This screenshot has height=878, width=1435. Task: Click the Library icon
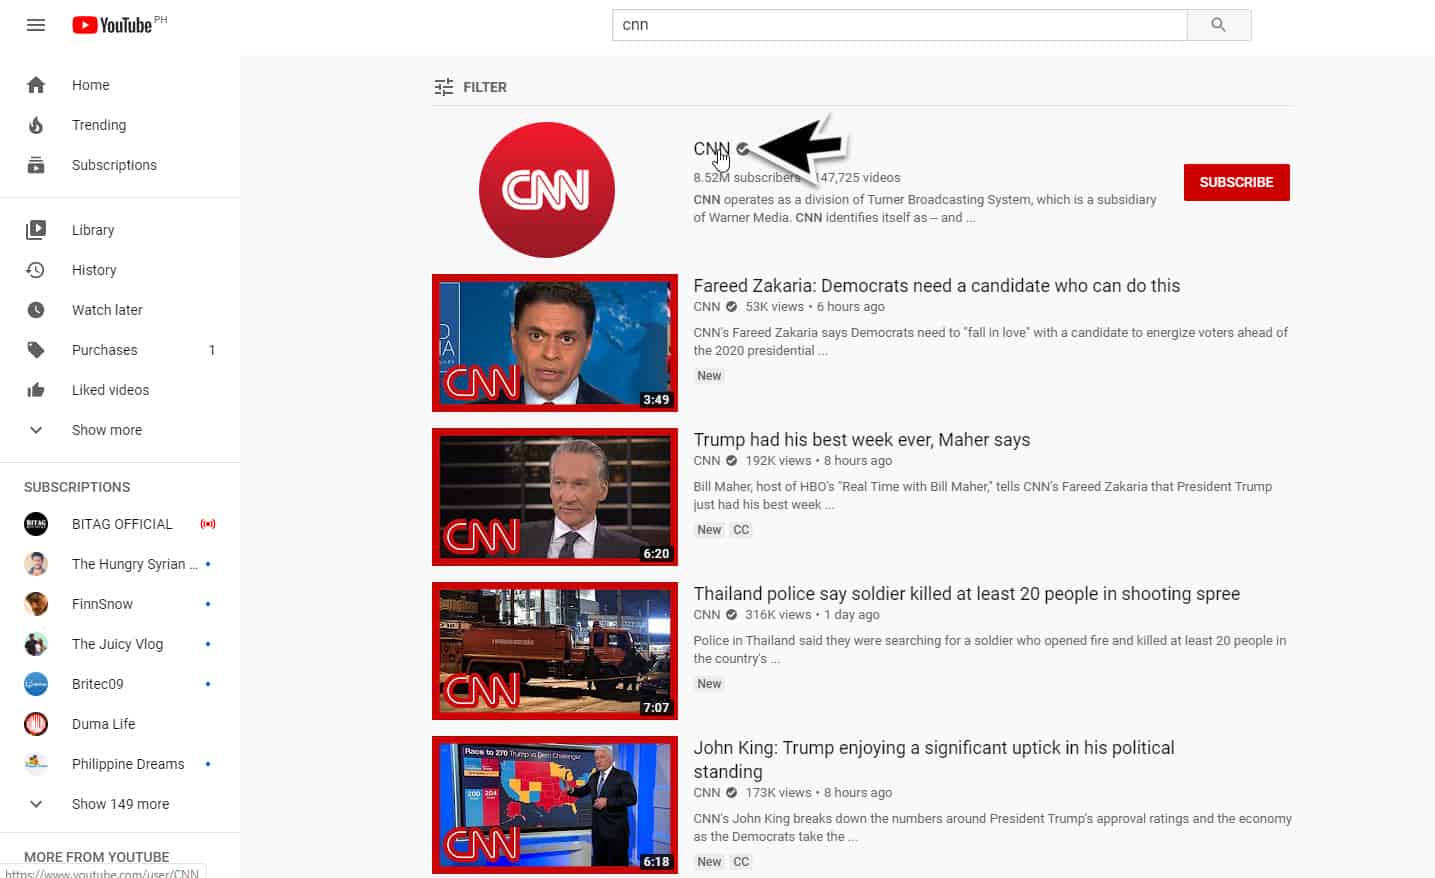(36, 230)
